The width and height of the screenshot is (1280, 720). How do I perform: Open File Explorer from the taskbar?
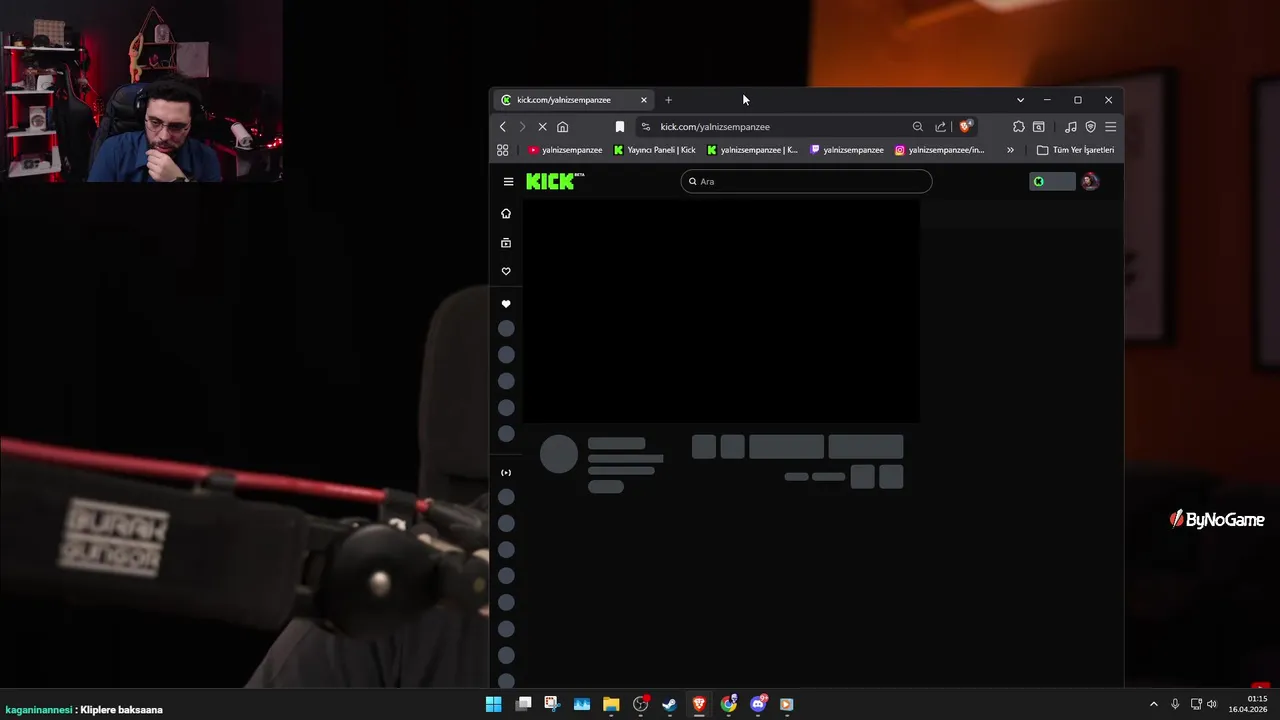click(x=611, y=704)
